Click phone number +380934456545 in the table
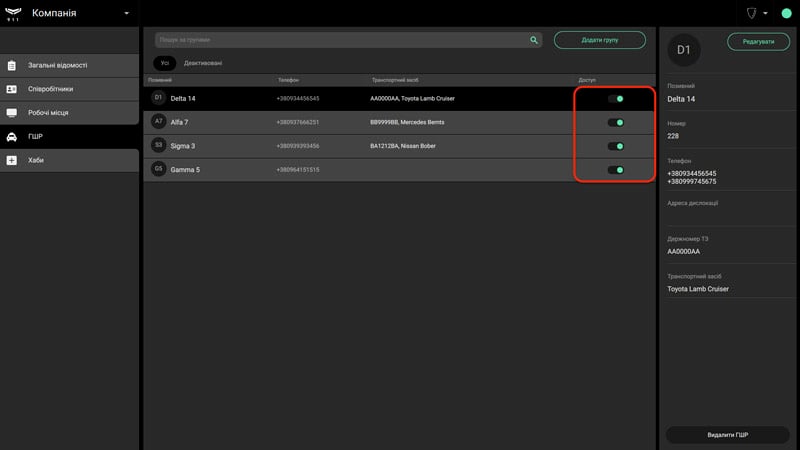 tap(297, 98)
